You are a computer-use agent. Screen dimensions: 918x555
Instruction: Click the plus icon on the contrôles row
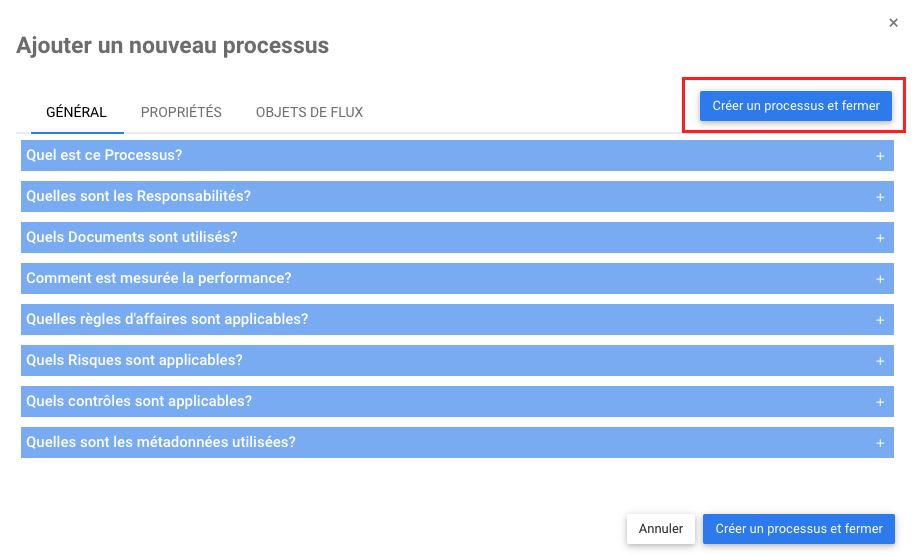[x=880, y=402]
